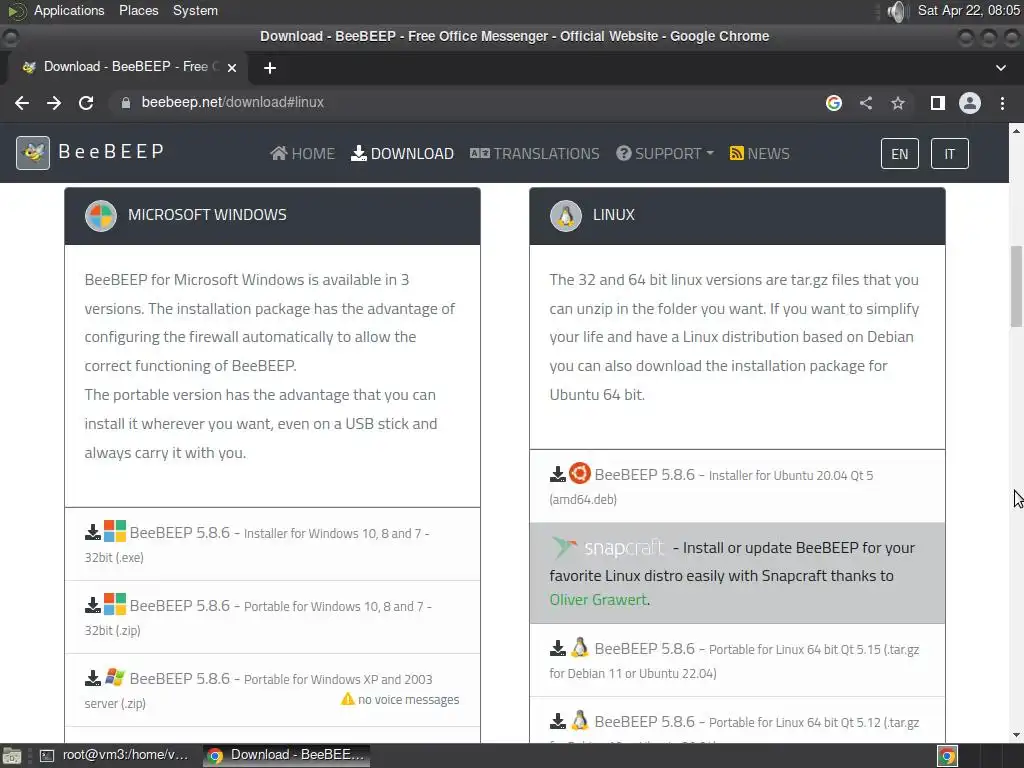This screenshot has width=1024, height=768.
Task: Click the show desktop icon in the bottom panel
Action: (12, 756)
